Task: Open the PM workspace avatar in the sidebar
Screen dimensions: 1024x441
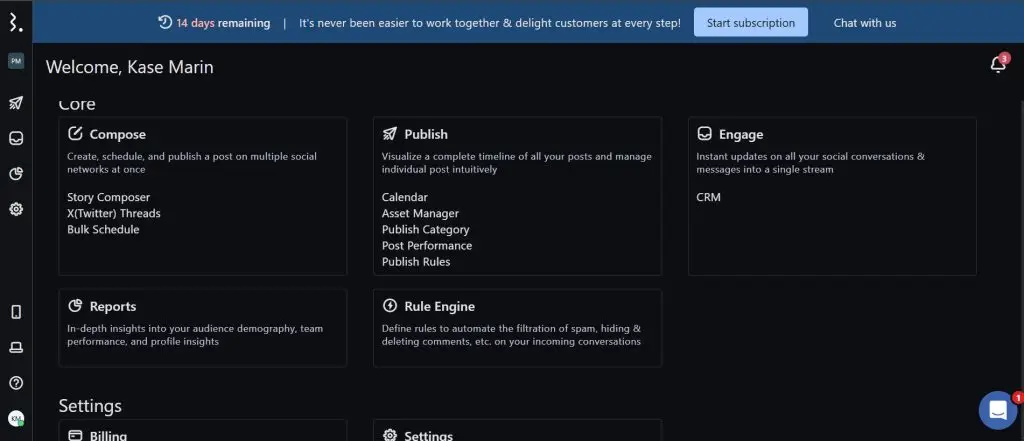Action: coord(16,61)
